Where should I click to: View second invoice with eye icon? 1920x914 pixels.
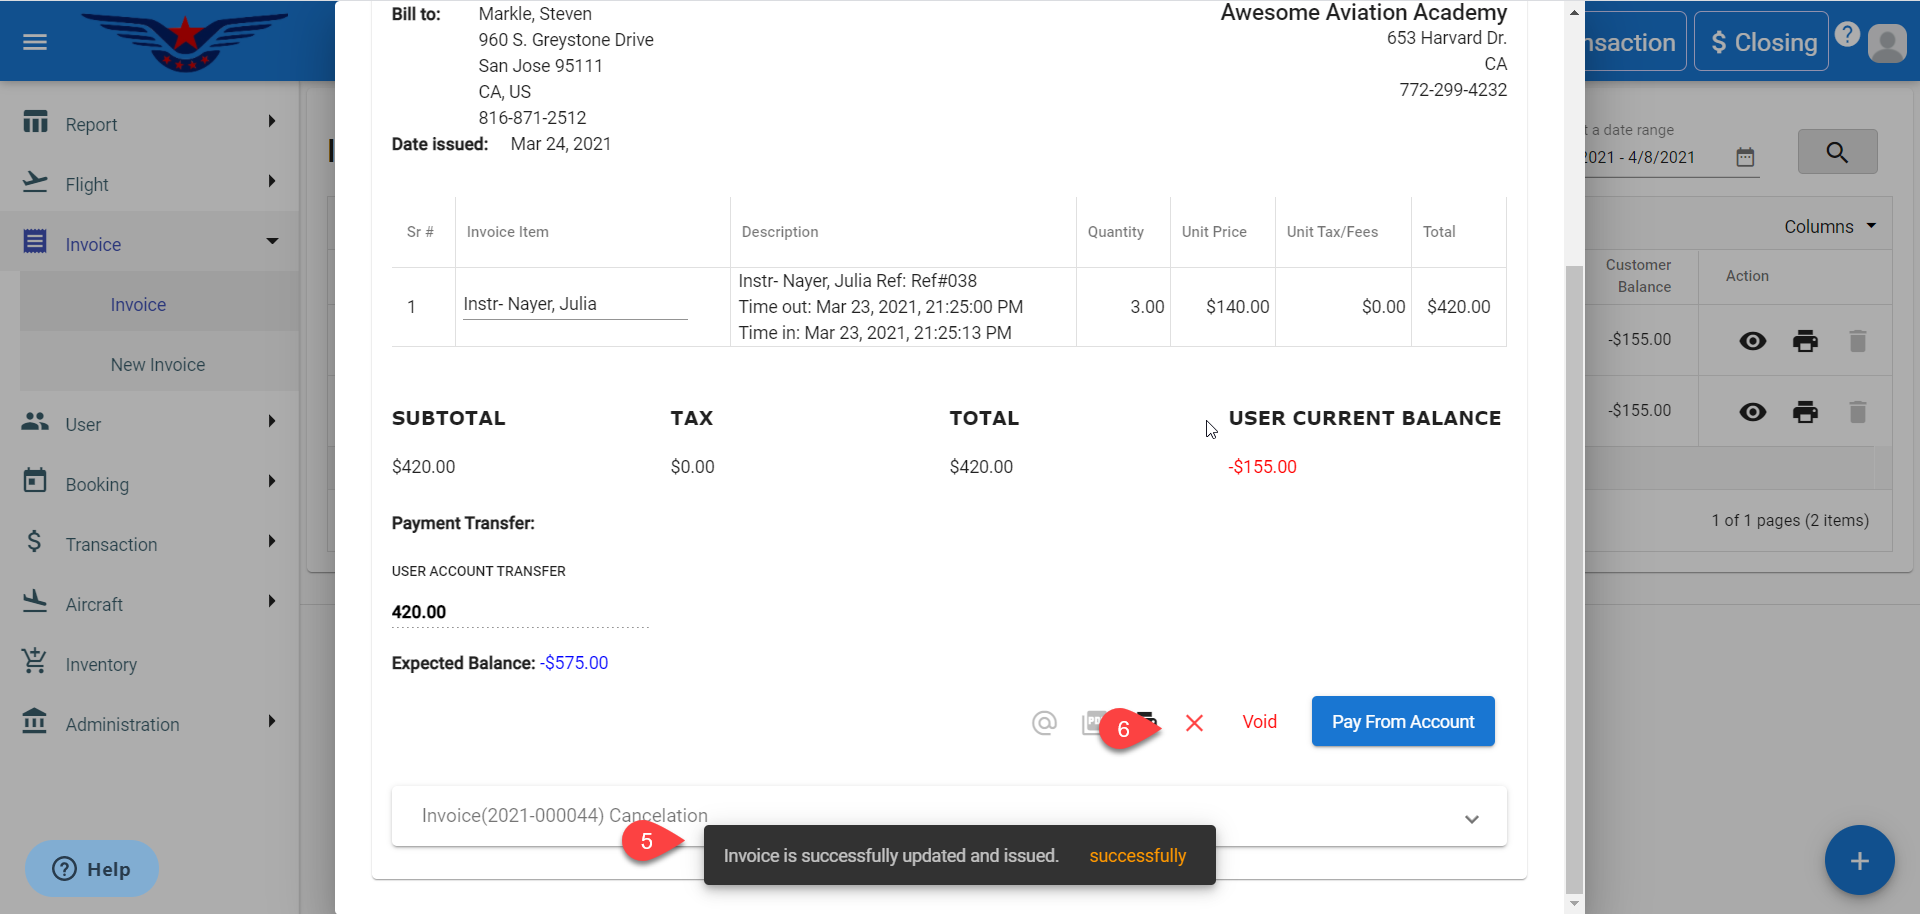coord(1753,412)
